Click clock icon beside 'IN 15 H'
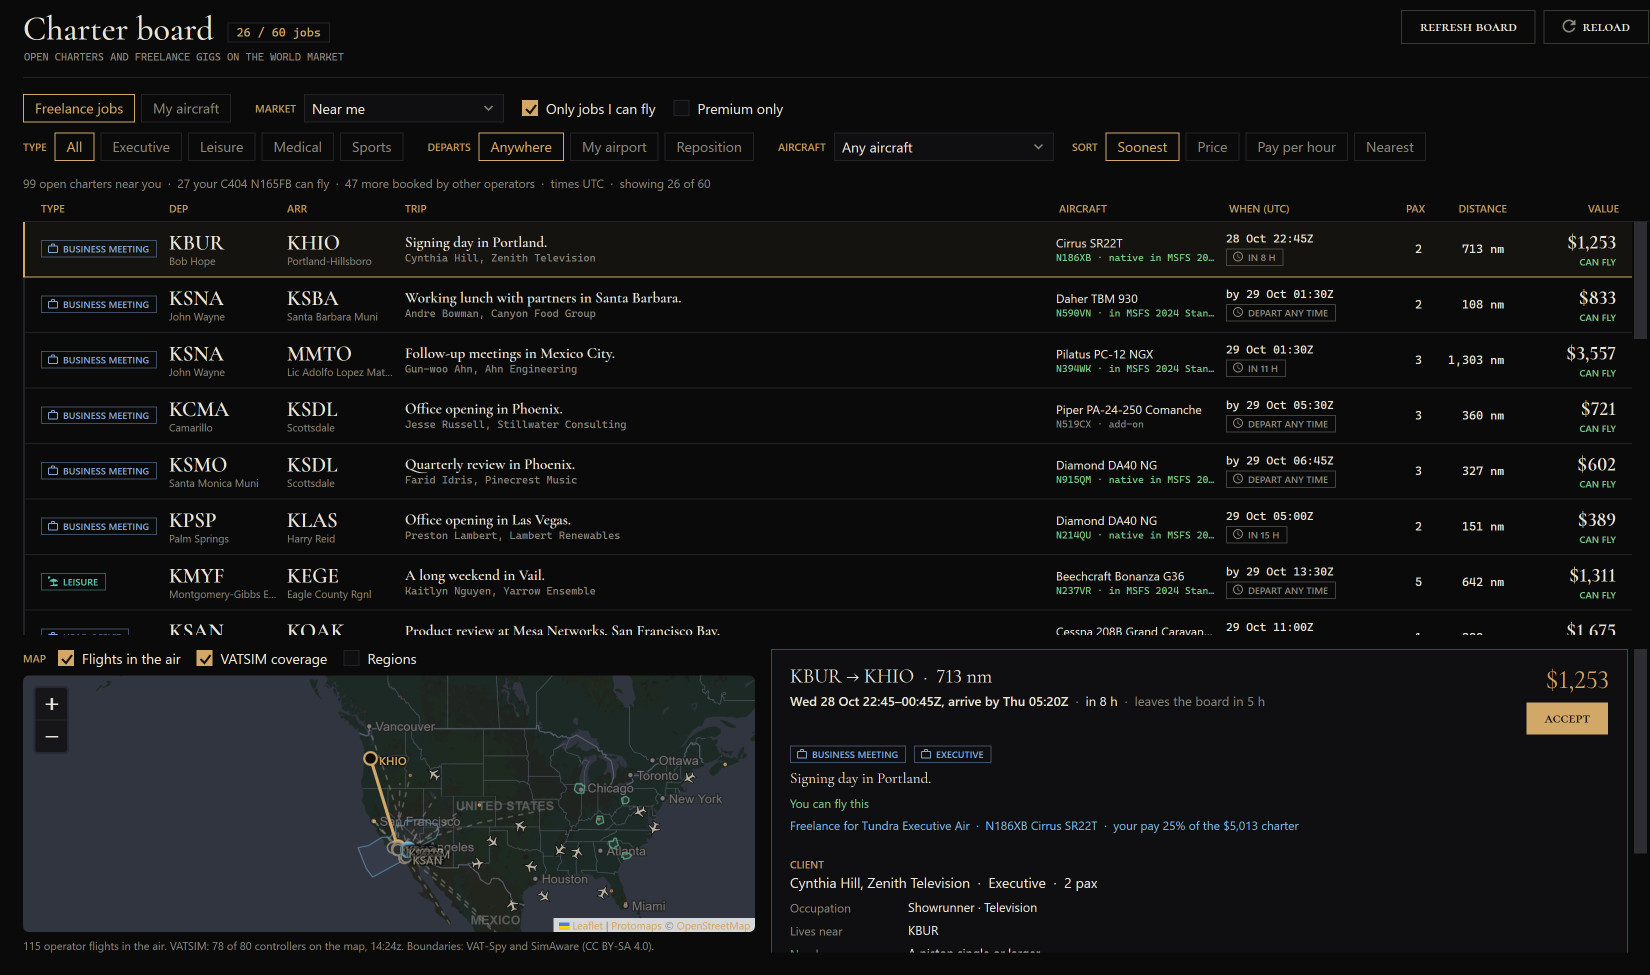 pyautogui.click(x=1238, y=535)
